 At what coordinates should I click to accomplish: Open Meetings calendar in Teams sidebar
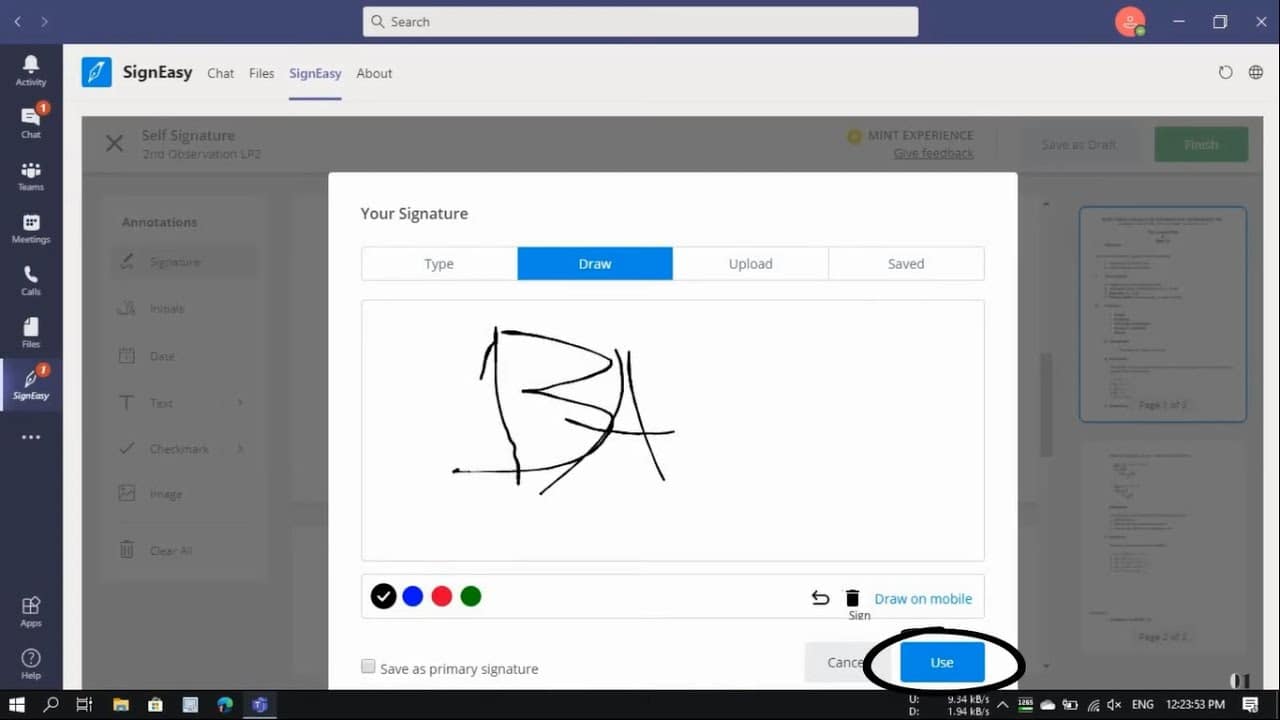tap(31, 228)
